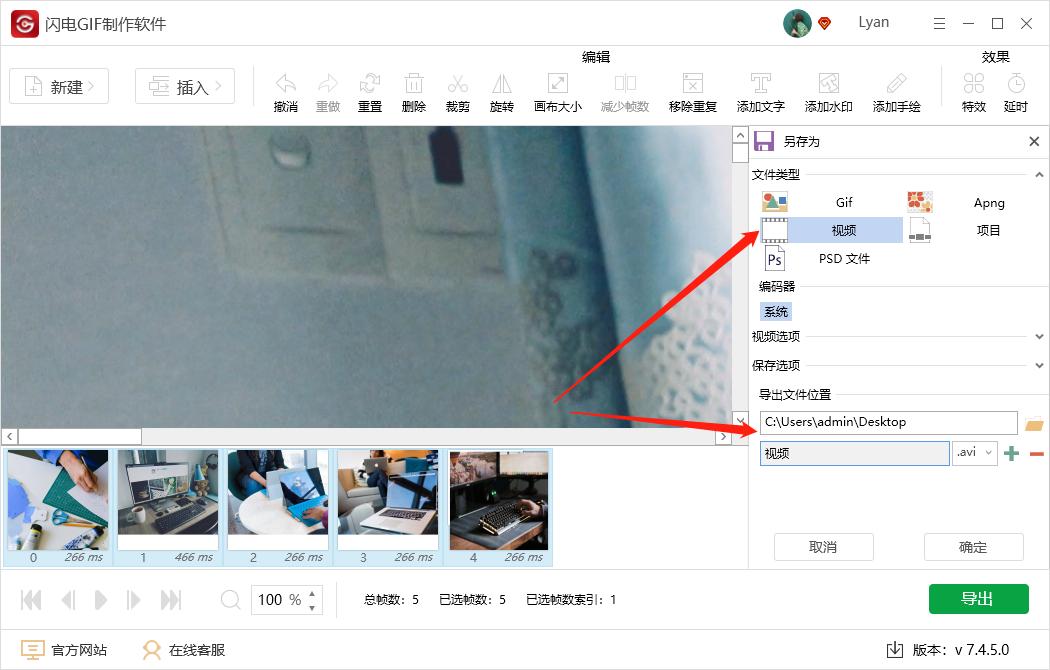Expand the 视频选项 video options section
The image size is (1050, 670).
[x=1040, y=336]
